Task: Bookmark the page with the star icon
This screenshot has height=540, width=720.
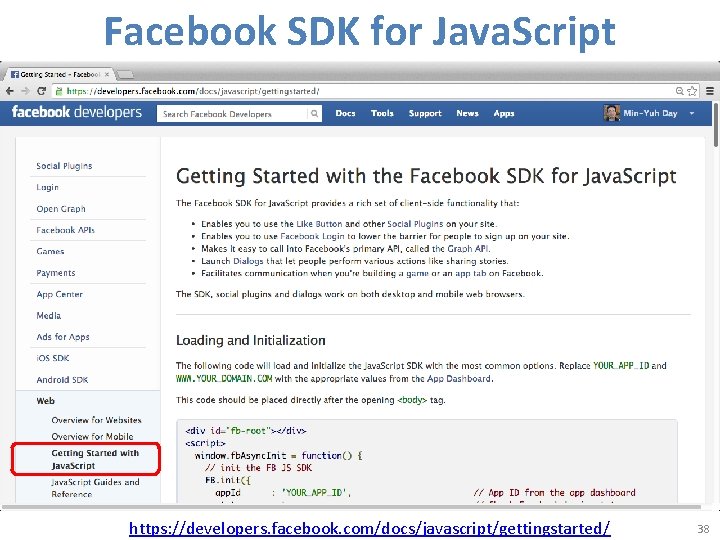Action: point(692,91)
